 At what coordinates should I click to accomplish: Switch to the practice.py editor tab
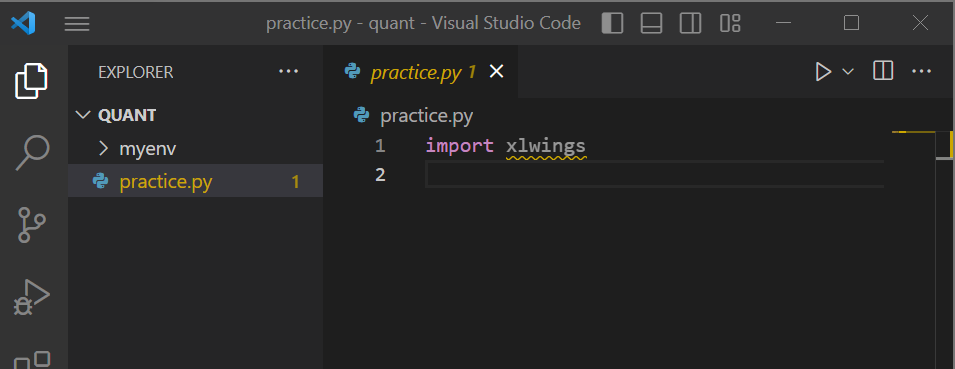click(x=421, y=72)
